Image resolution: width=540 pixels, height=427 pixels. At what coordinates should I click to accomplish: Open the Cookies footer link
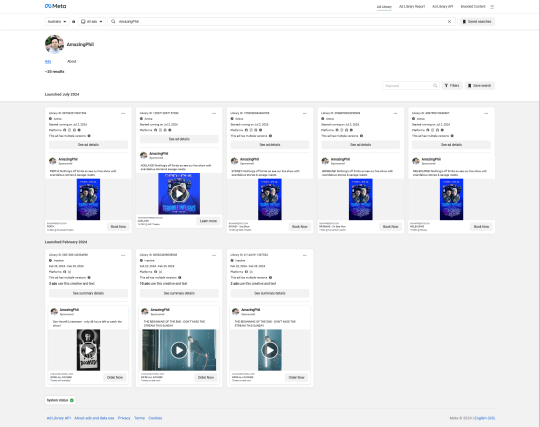point(155,418)
